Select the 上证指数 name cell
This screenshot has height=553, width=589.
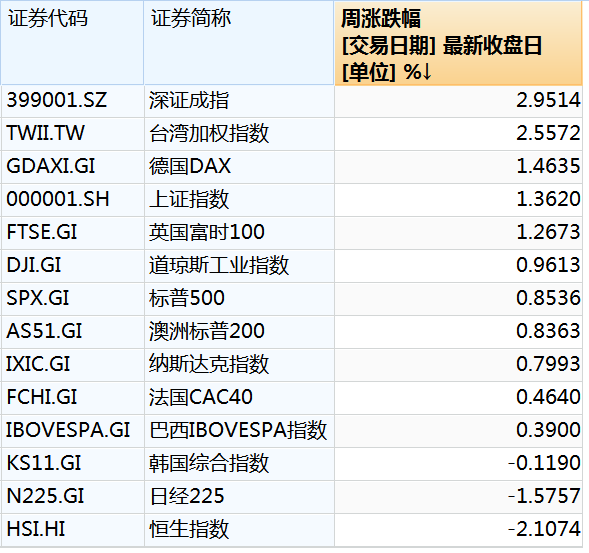pyautogui.click(x=239, y=199)
